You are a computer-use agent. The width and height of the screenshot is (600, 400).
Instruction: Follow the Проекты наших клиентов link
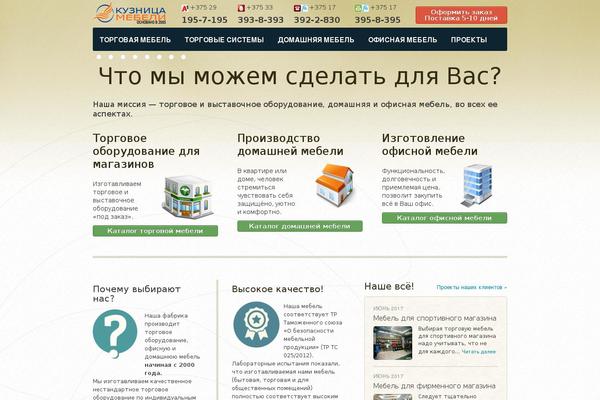[471, 287]
